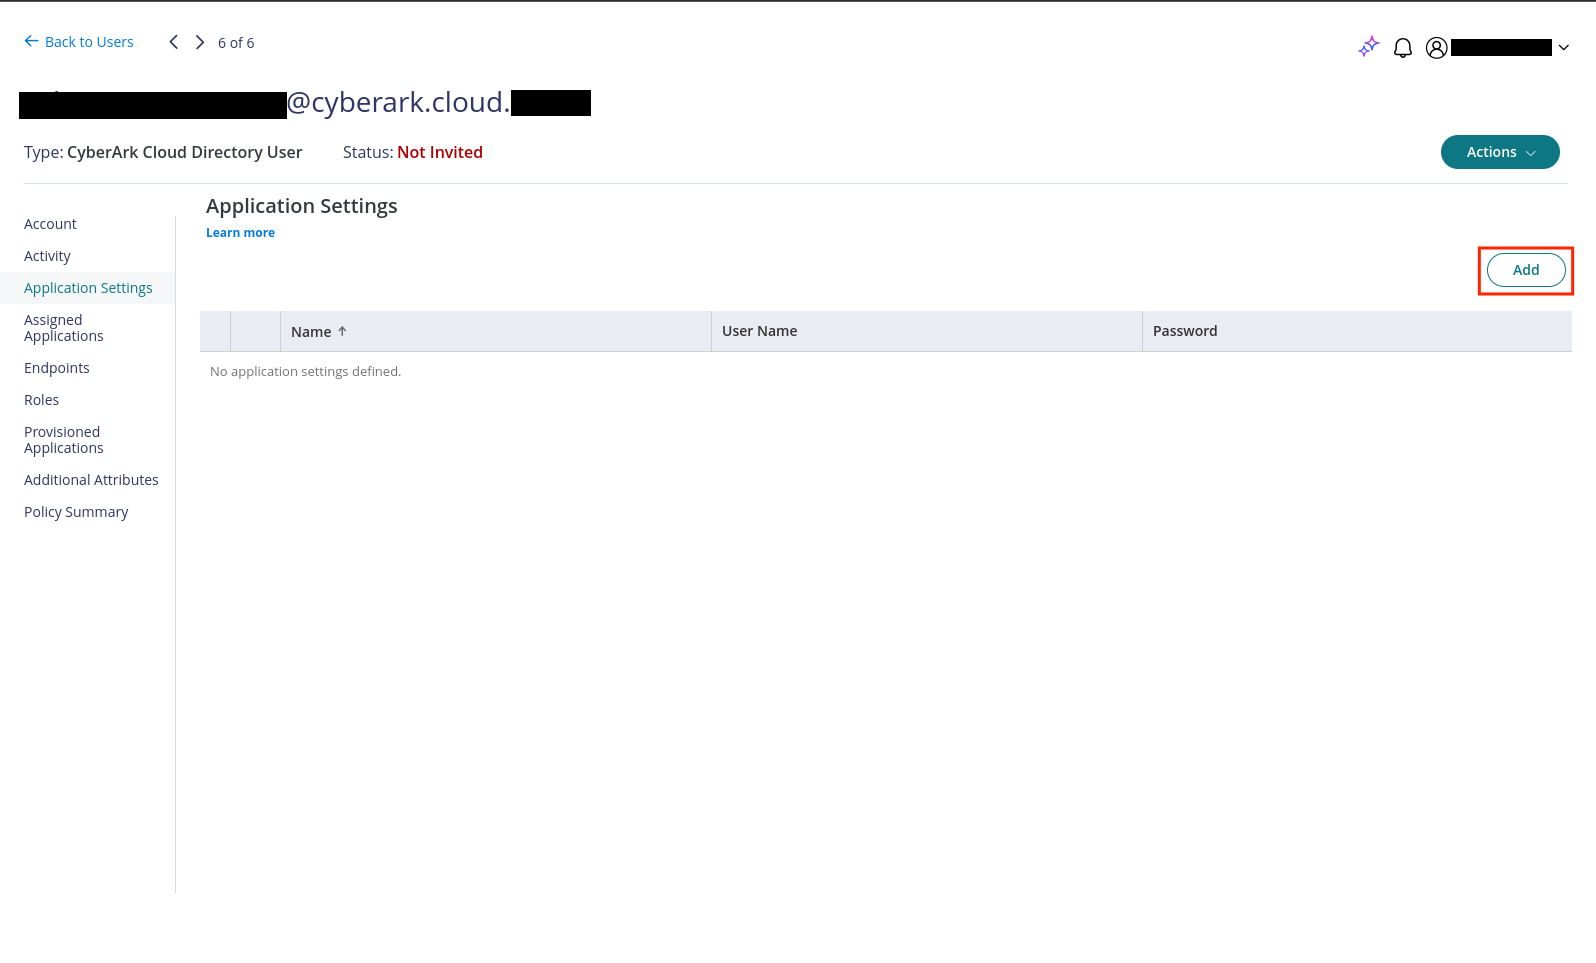Screen dimensions: 1596x963
Task: Open the Activity section
Action: click(x=47, y=256)
